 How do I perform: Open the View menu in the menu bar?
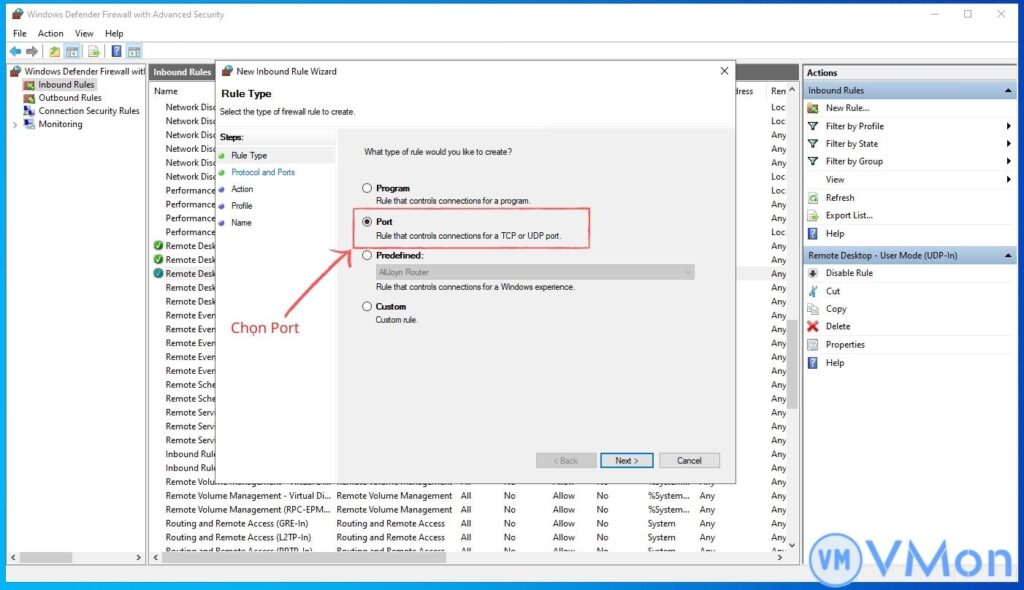click(84, 33)
